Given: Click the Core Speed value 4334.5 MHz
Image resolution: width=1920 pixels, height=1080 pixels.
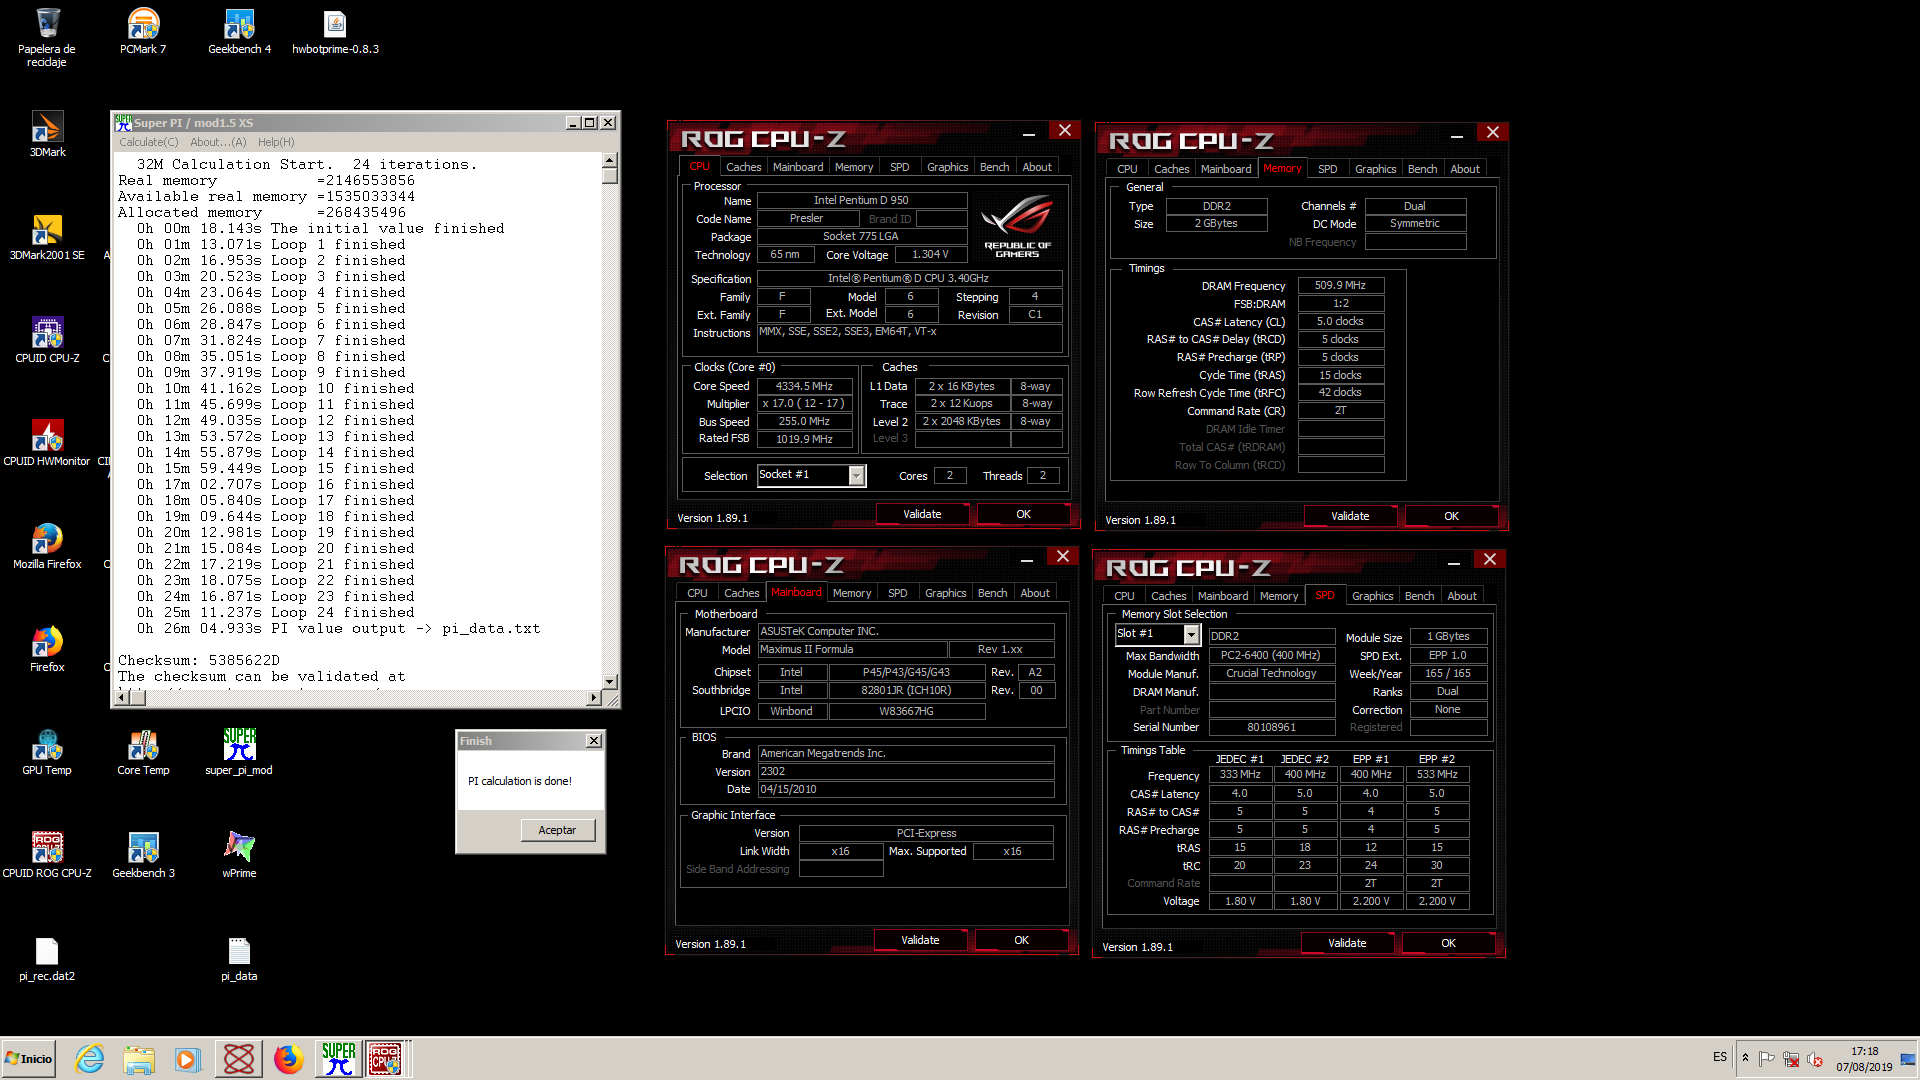Looking at the screenshot, I should pyautogui.click(x=804, y=386).
